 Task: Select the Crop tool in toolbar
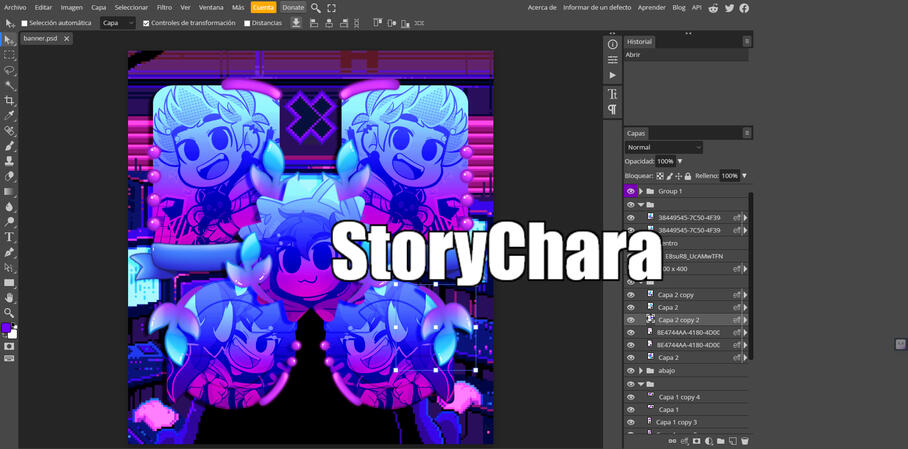[x=9, y=100]
